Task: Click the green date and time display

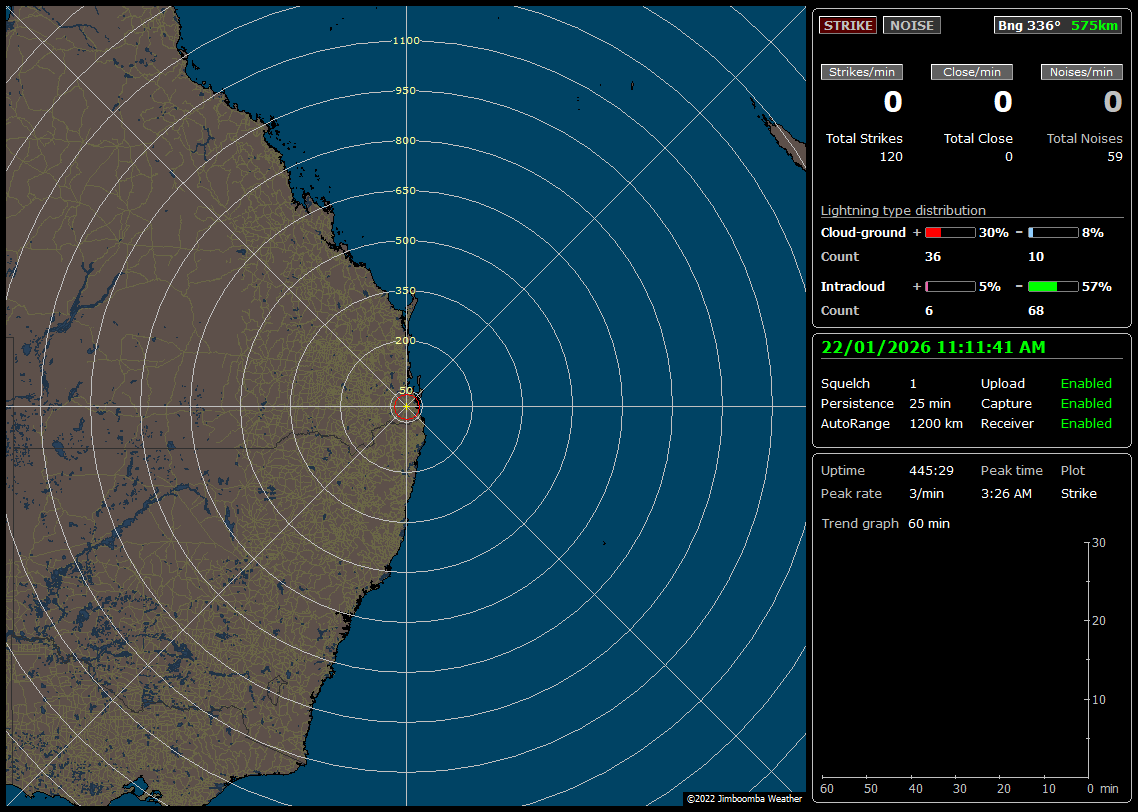Action: (x=933, y=347)
